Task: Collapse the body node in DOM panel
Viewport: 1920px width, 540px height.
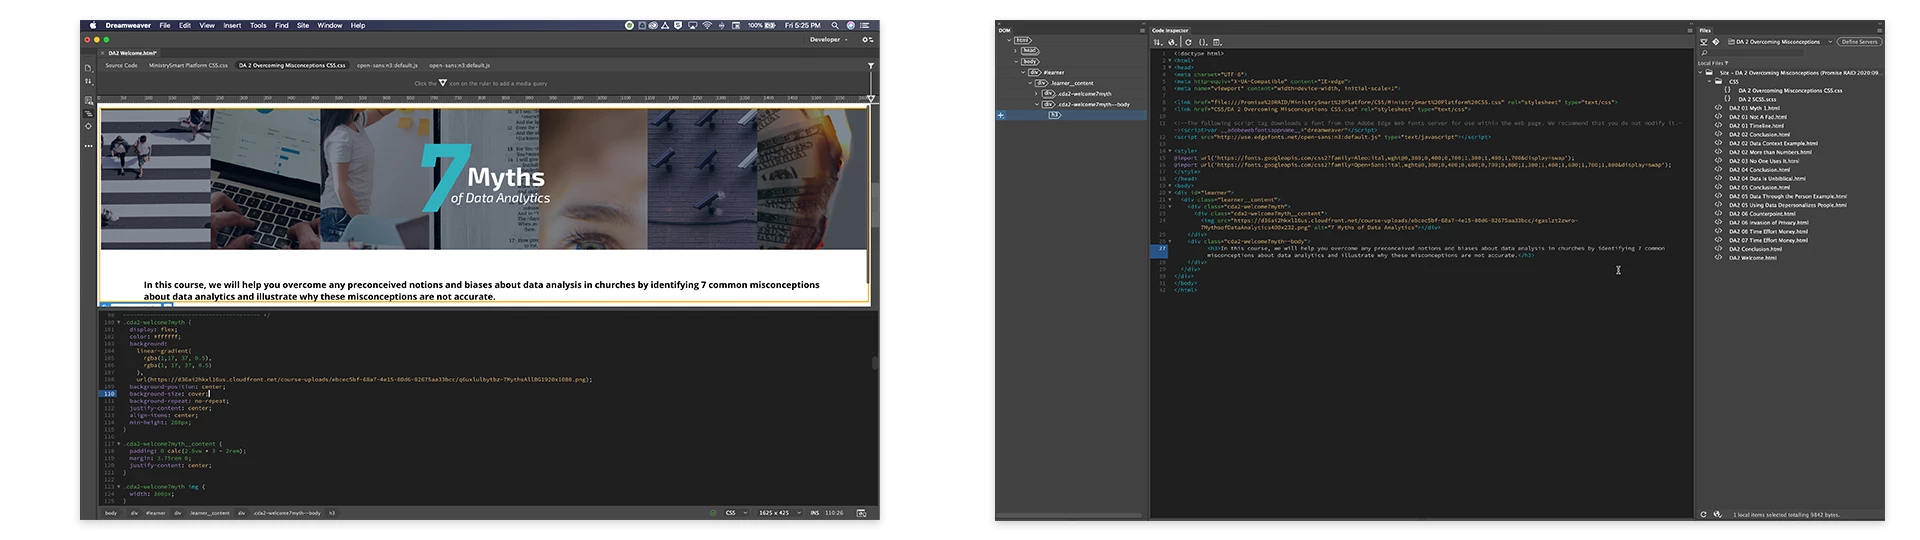Action: [1015, 62]
